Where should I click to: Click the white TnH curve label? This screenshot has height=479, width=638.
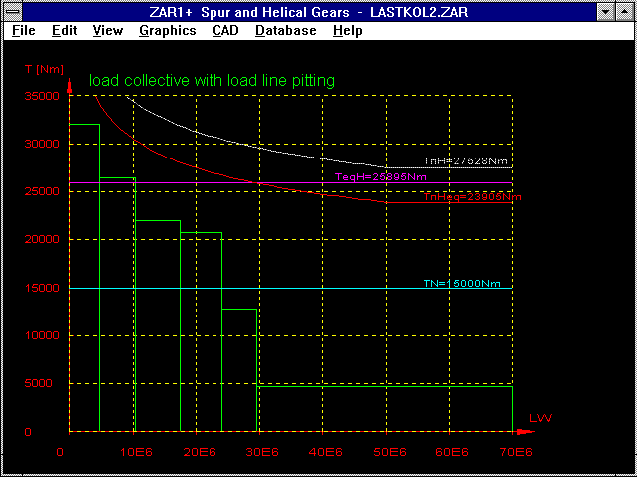click(x=466, y=160)
